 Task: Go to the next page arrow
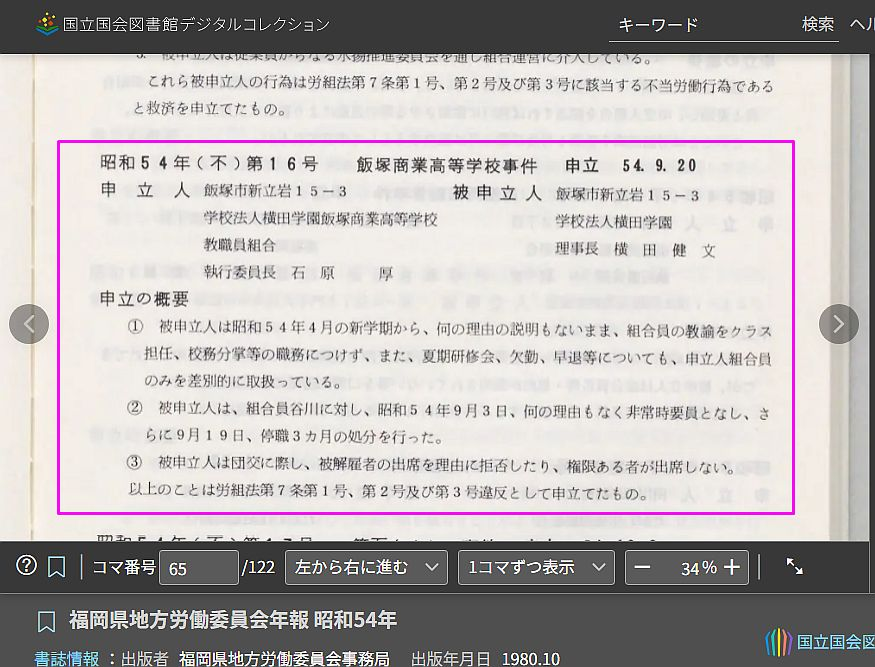click(839, 324)
